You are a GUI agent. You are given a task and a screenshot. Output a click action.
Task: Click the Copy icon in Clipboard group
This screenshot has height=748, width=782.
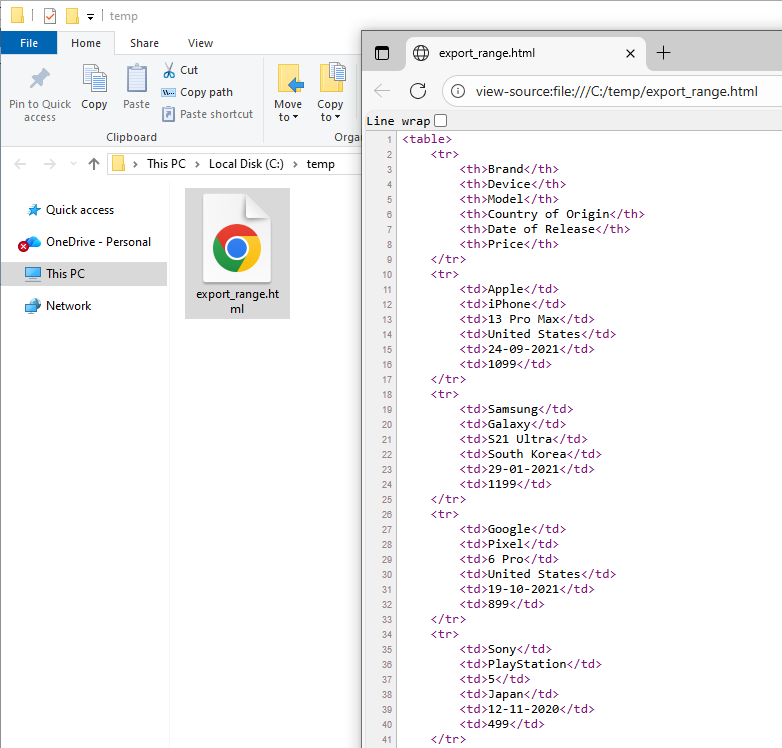pos(94,79)
